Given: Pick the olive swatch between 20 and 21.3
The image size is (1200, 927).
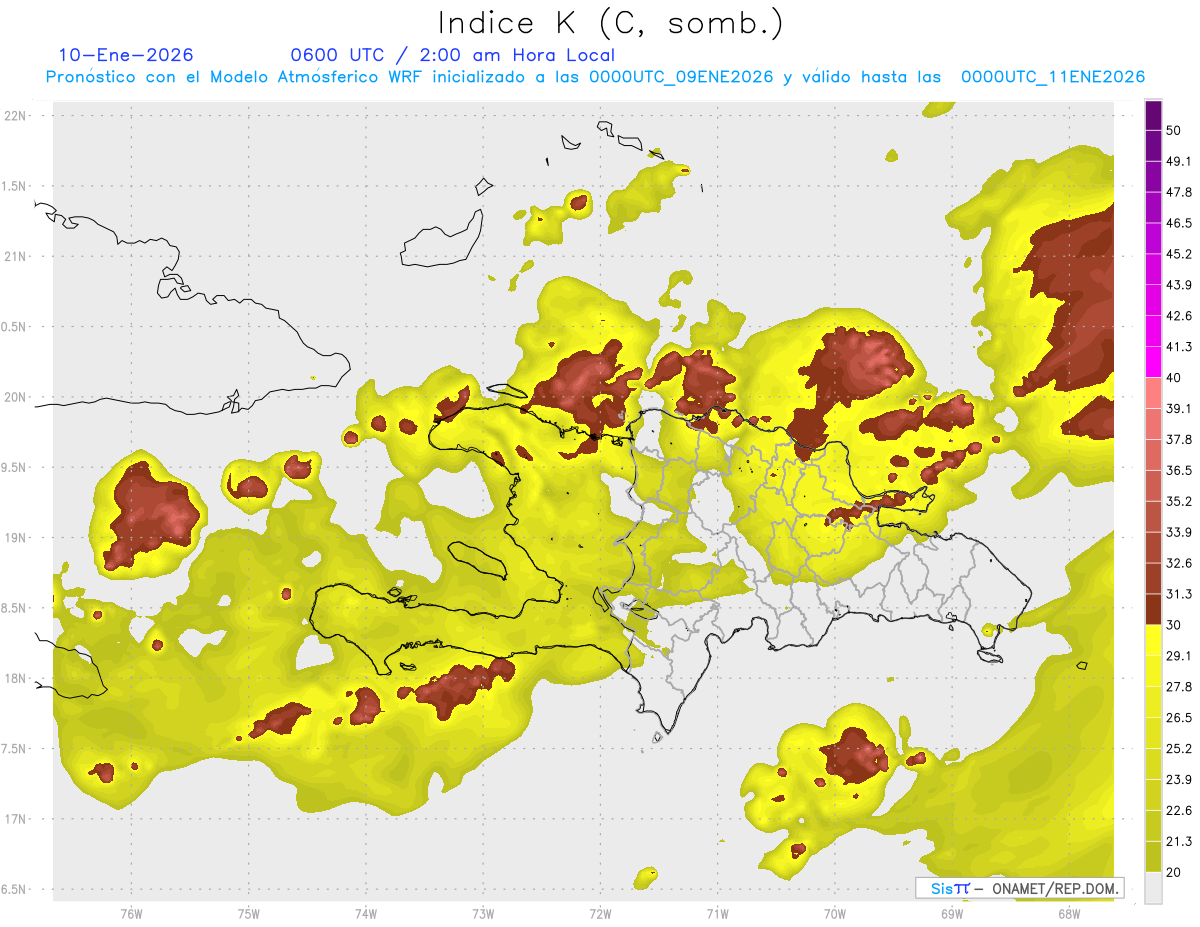Looking at the screenshot, I should (x=1153, y=857).
